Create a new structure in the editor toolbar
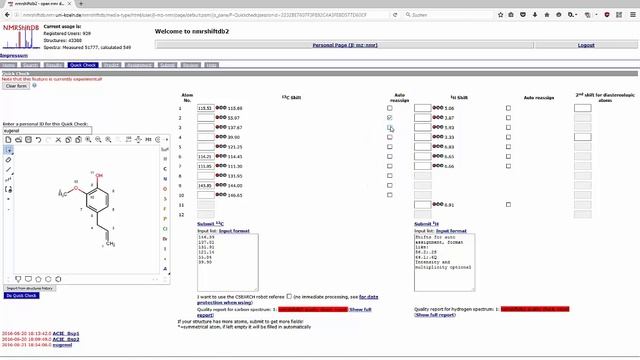 click(8, 140)
